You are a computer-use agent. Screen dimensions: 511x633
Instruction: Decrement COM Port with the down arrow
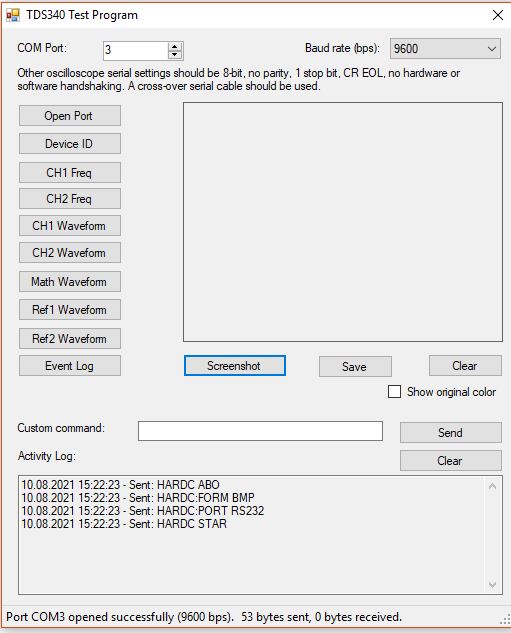pyautogui.click(x=175, y=55)
